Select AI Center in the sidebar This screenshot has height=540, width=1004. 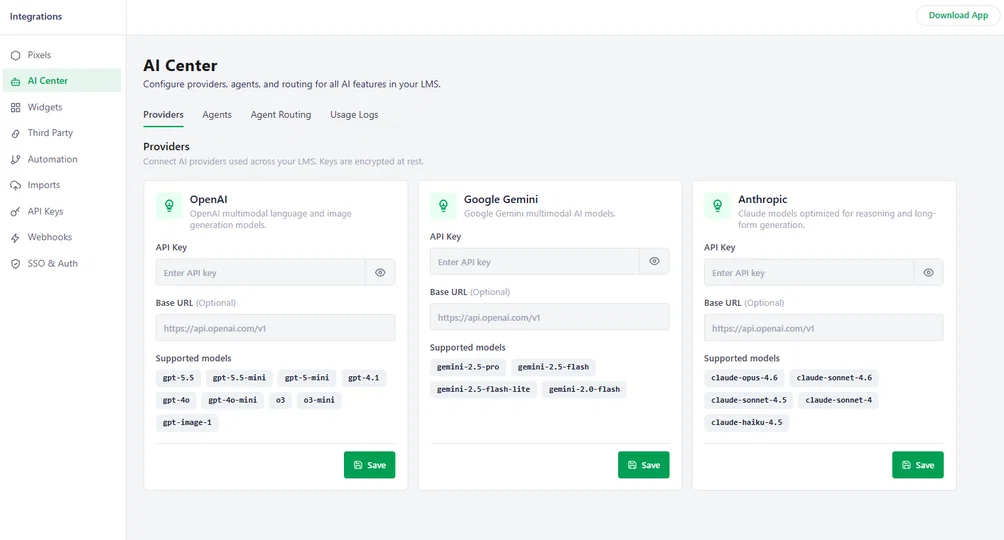point(61,81)
